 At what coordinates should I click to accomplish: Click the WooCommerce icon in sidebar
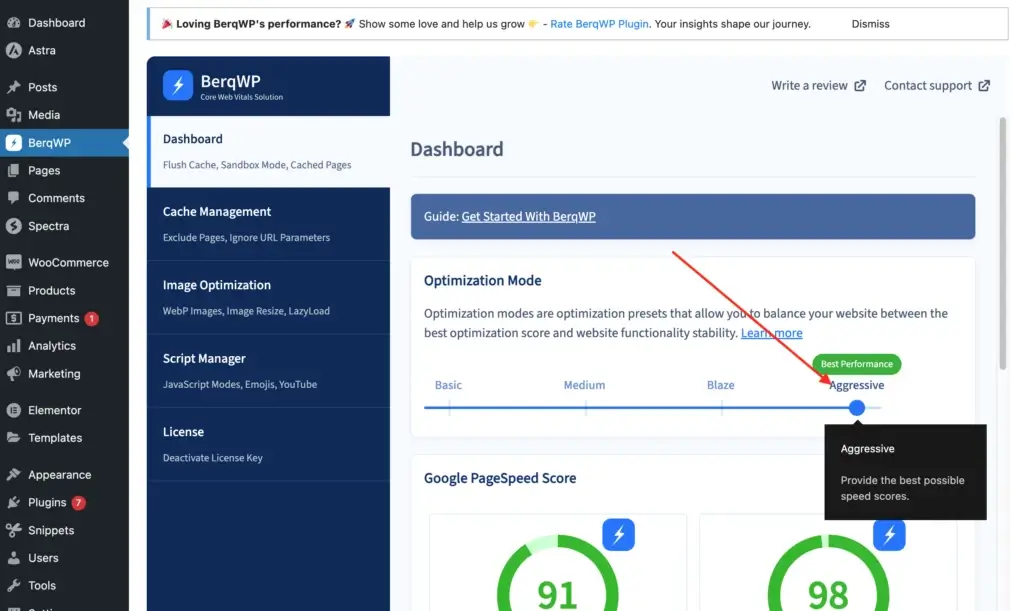pos(14,262)
